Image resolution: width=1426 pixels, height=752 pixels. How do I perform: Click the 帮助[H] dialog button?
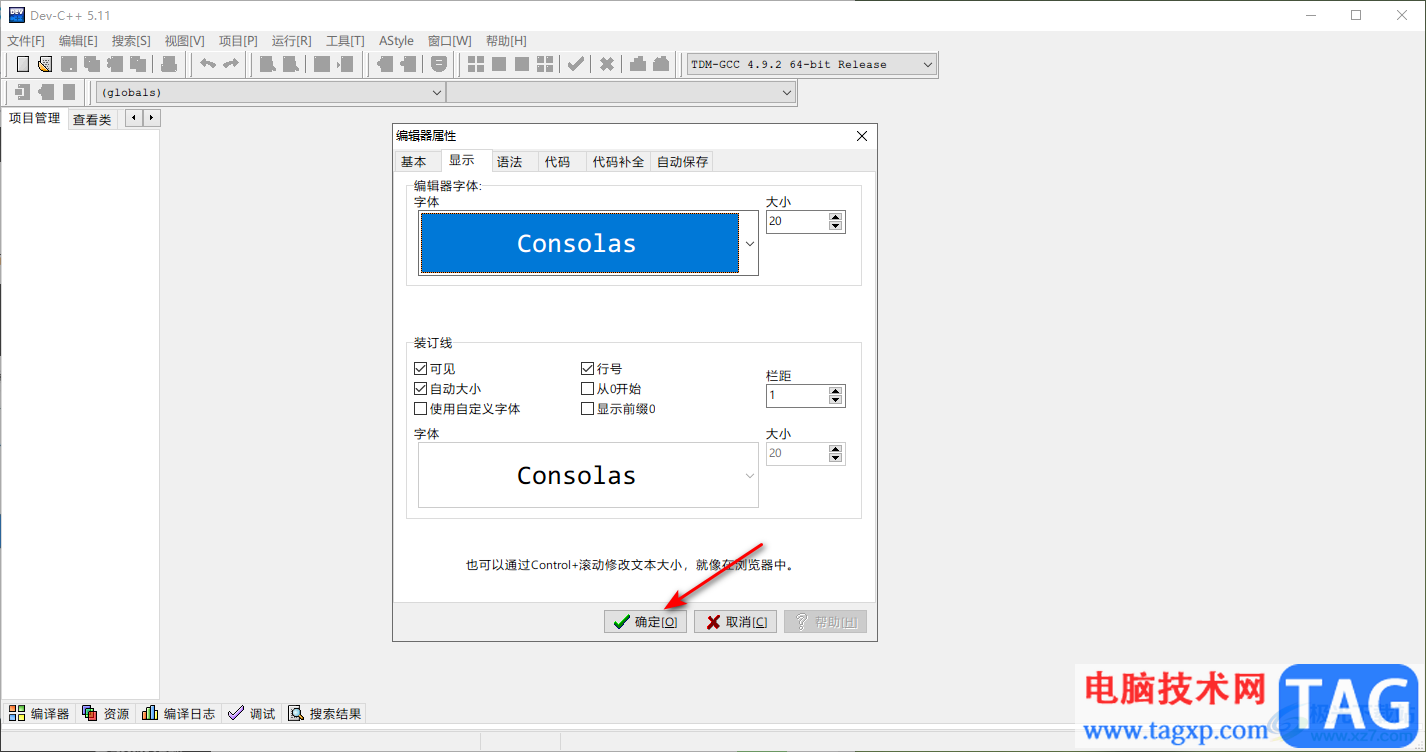[825, 622]
